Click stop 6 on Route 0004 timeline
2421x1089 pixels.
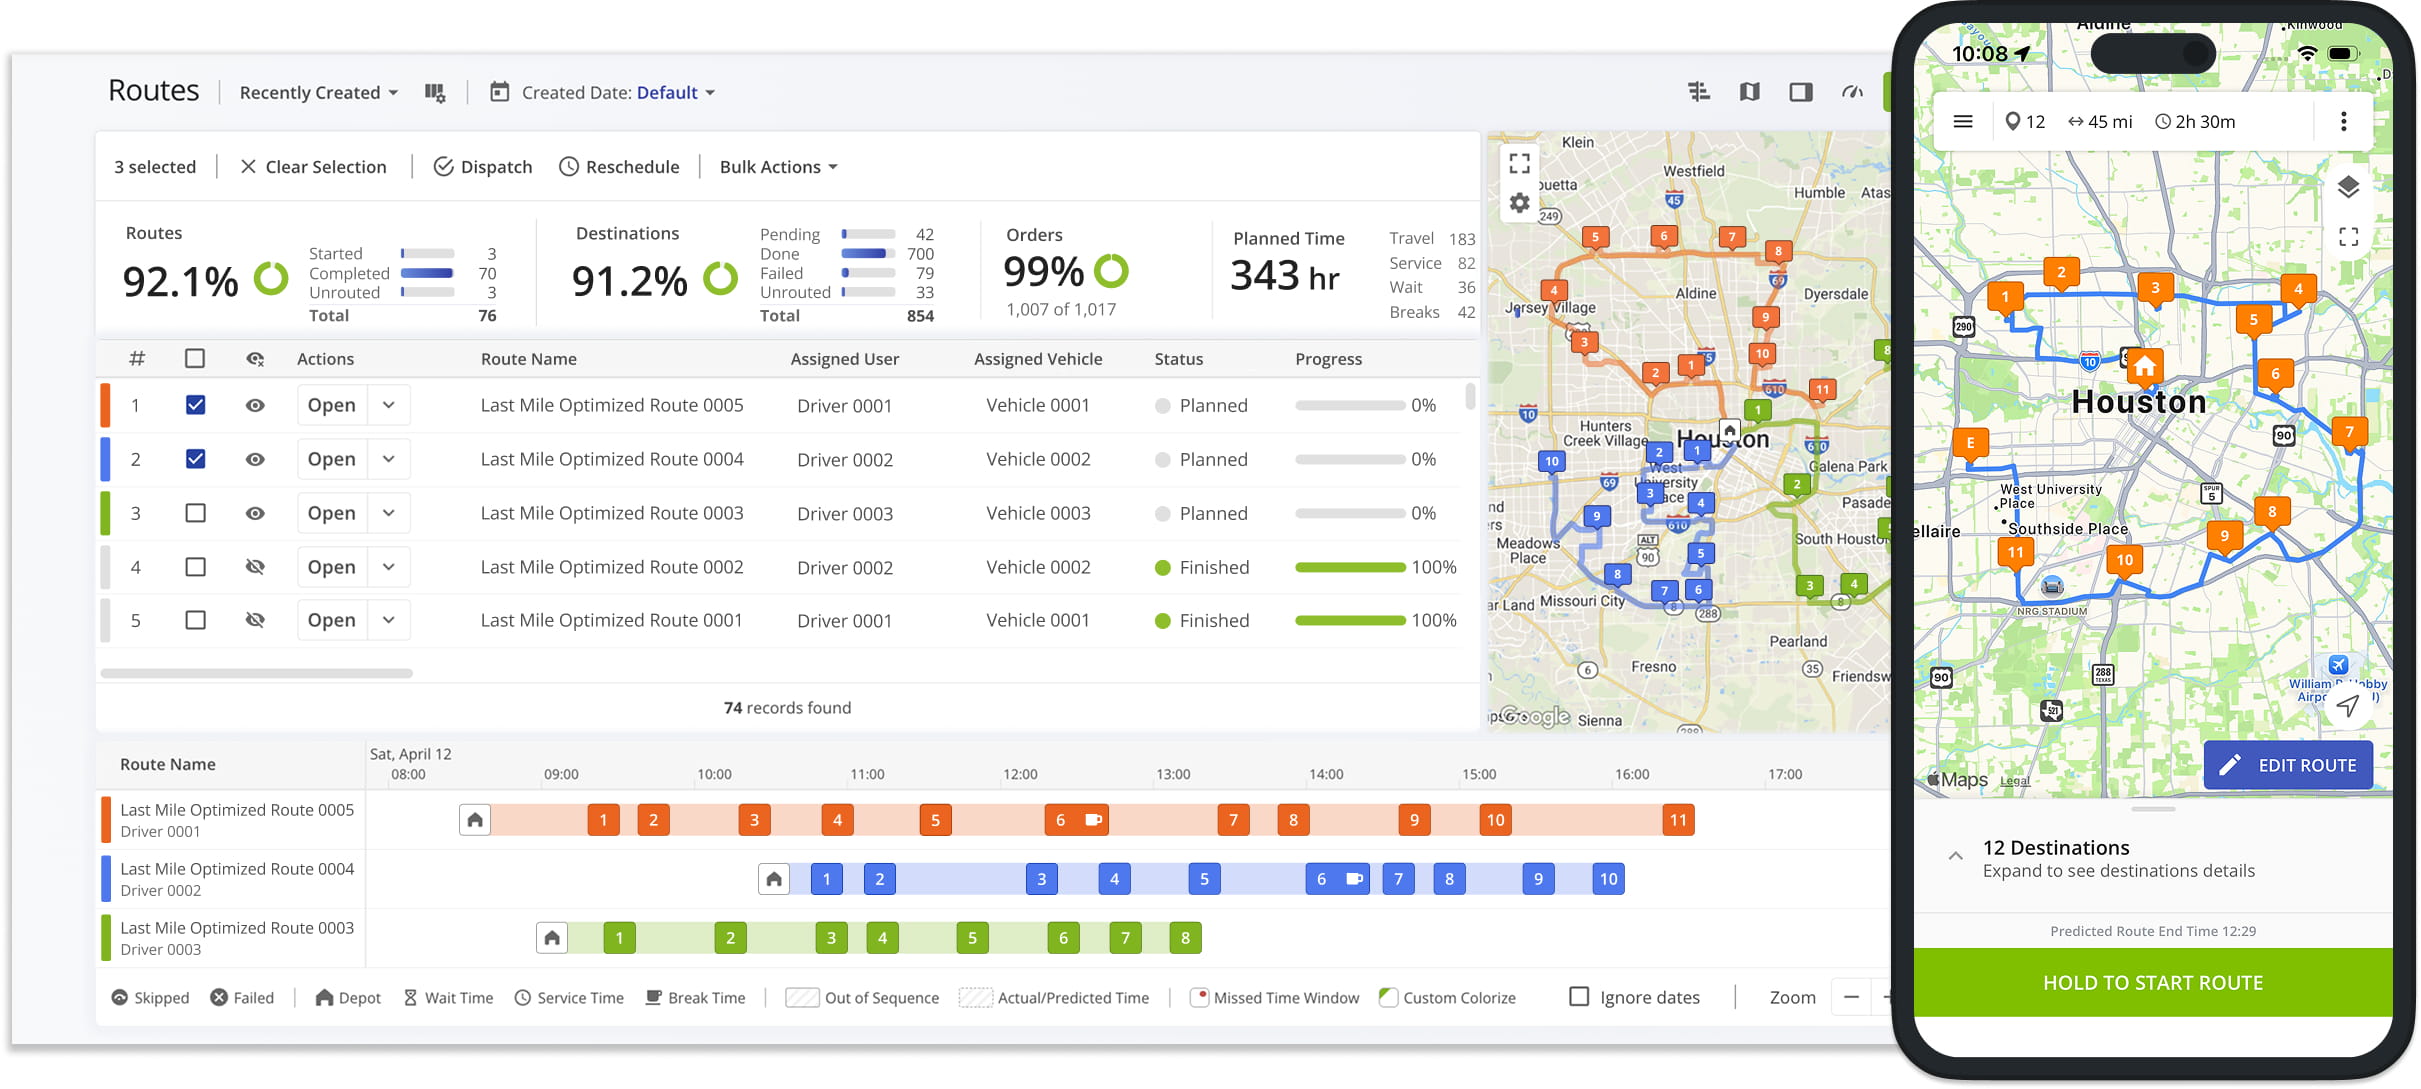(1321, 879)
